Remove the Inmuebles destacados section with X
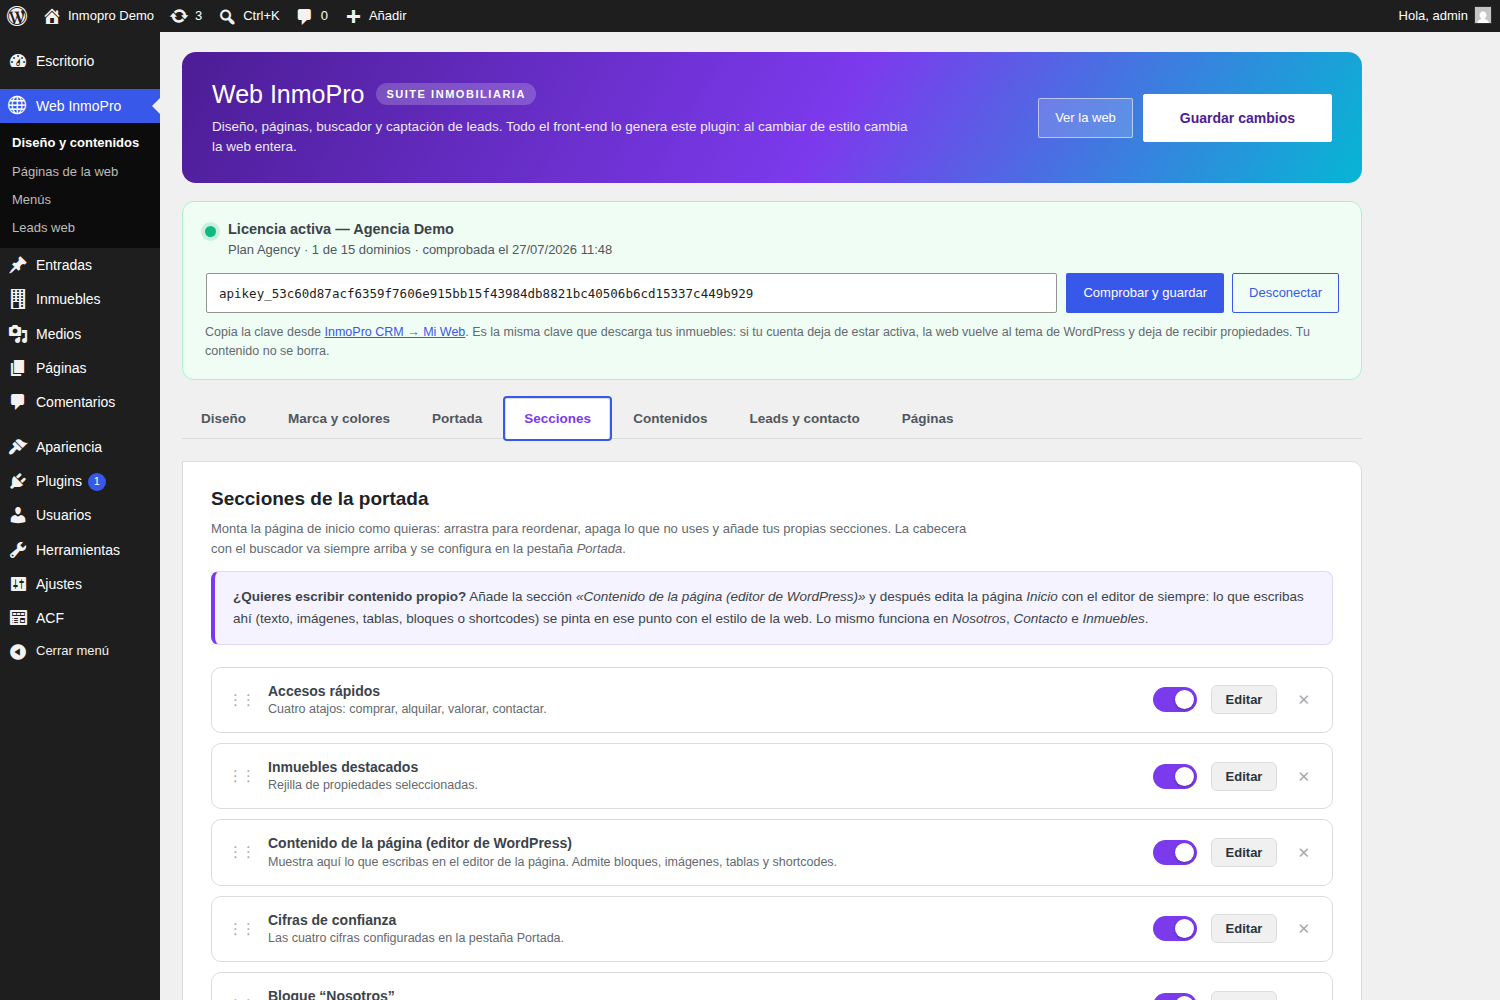 (x=1304, y=777)
